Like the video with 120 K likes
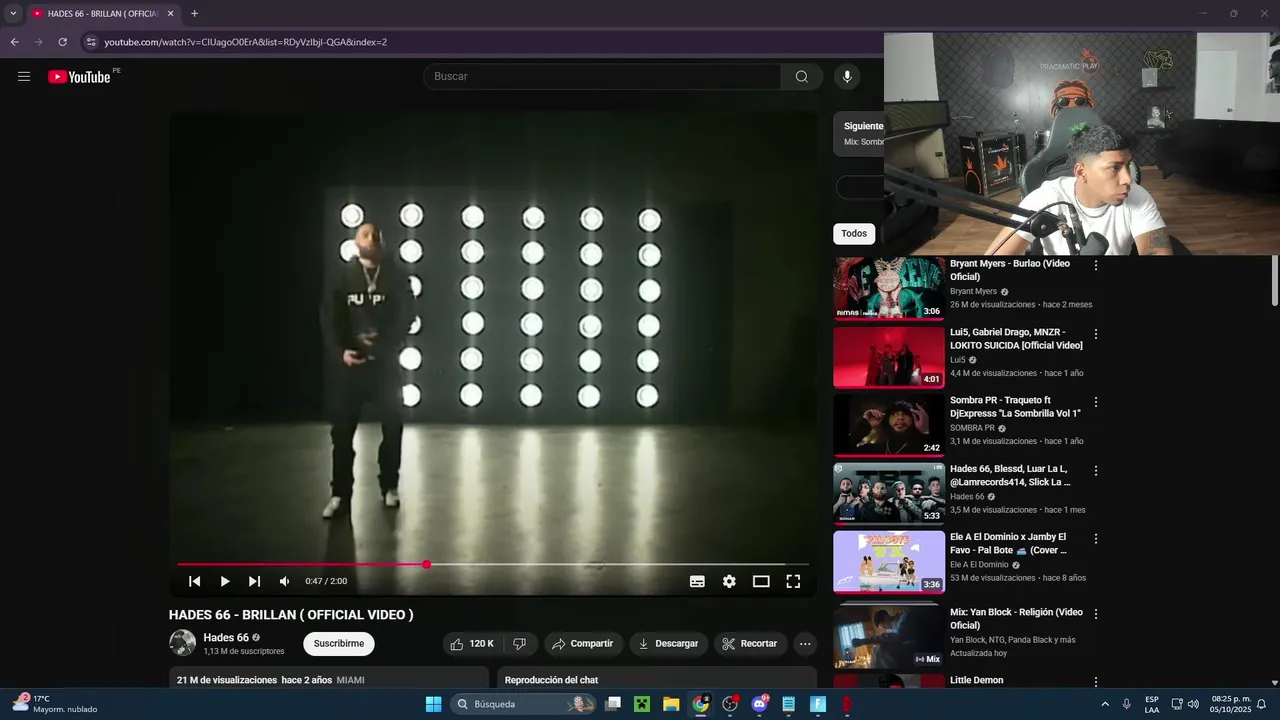The width and height of the screenshot is (1280, 720). coord(472,644)
